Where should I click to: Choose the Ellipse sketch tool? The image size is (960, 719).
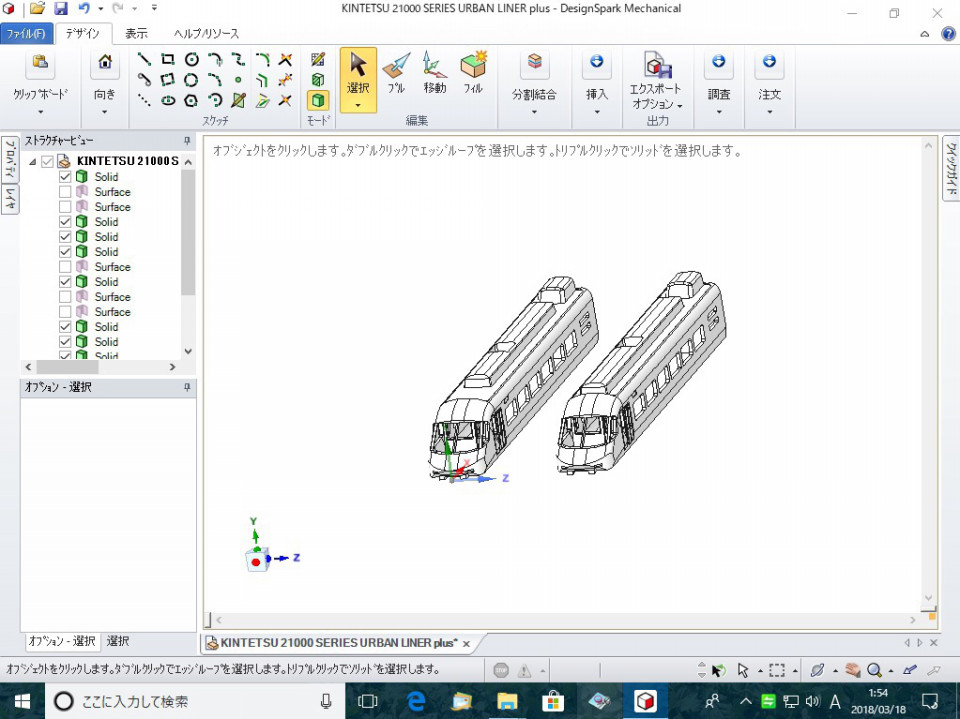pyautogui.click(x=168, y=100)
